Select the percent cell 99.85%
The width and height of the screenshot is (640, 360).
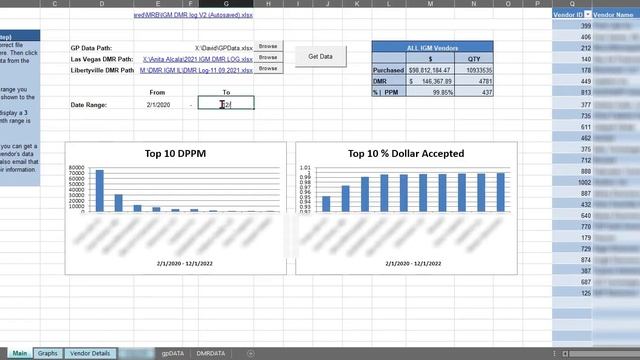pos(430,92)
